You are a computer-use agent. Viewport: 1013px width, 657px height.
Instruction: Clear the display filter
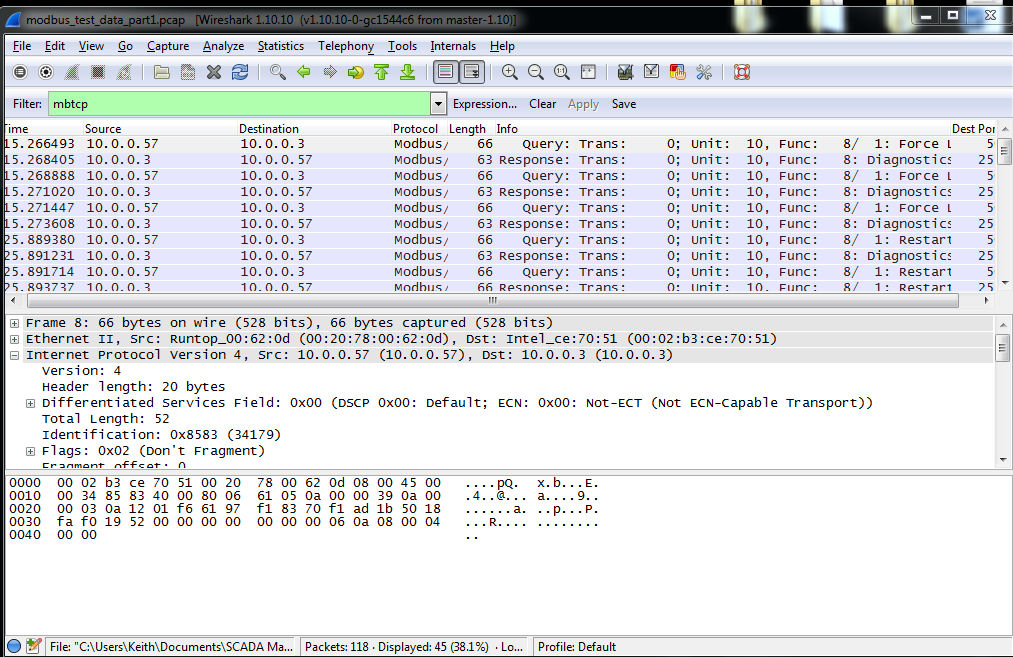tap(543, 104)
